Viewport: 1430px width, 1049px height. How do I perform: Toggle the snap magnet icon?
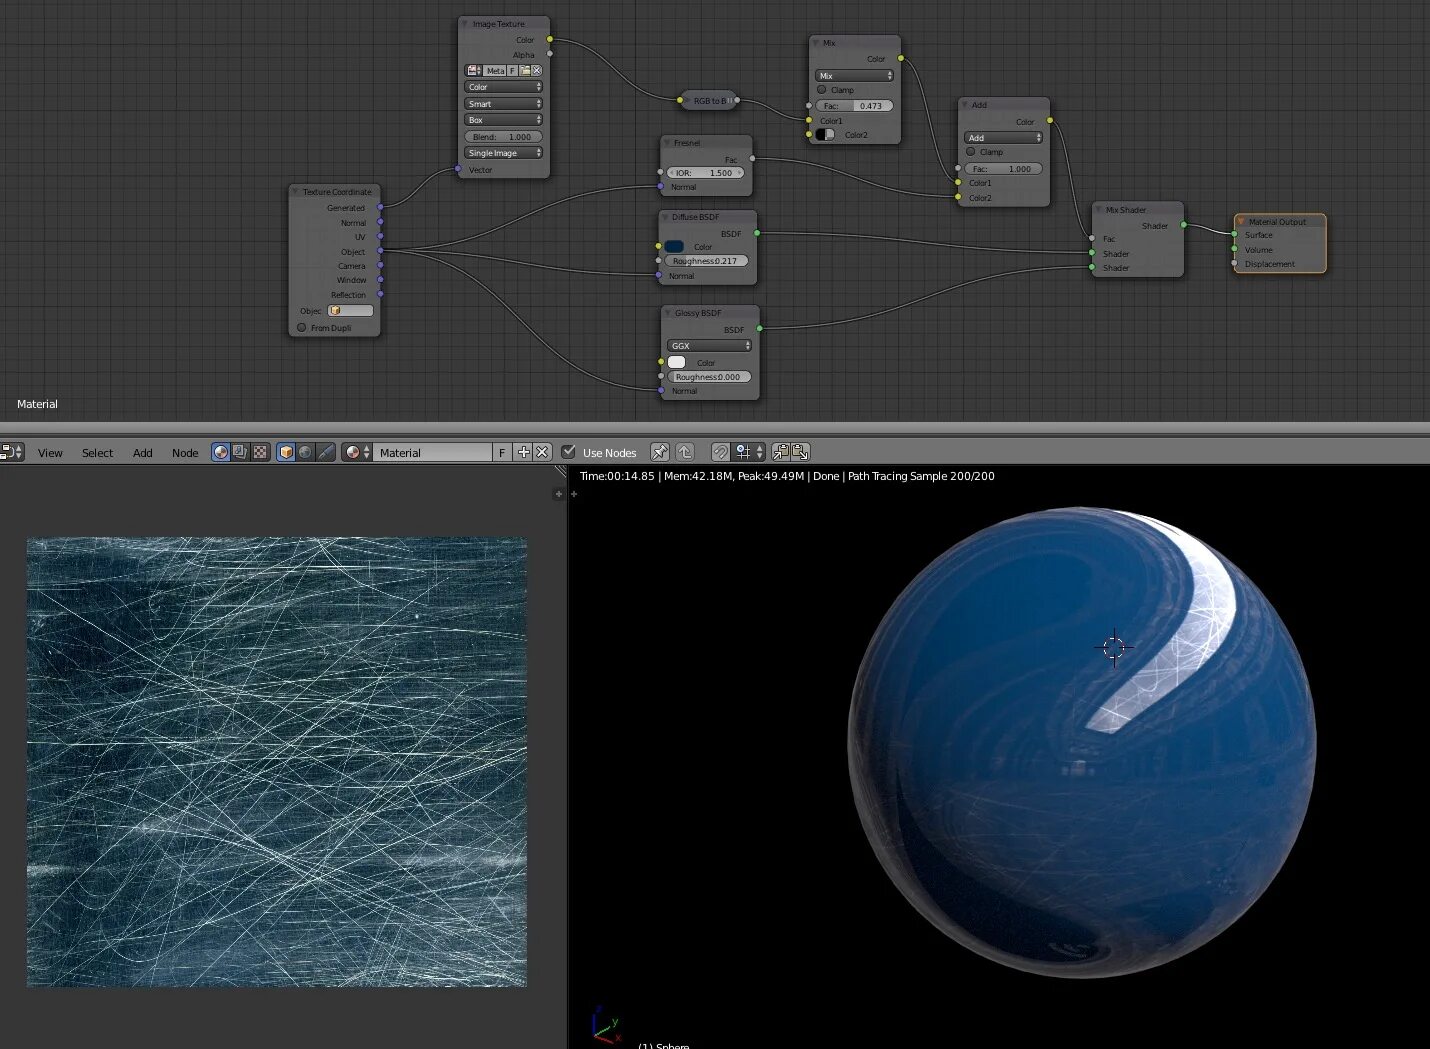click(720, 452)
